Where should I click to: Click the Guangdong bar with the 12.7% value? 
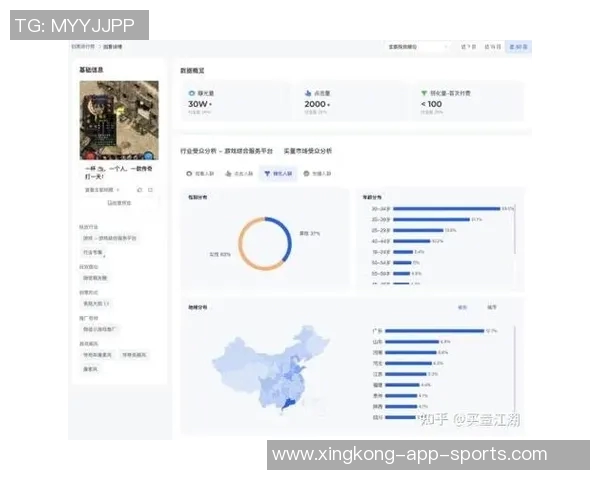[435, 331]
